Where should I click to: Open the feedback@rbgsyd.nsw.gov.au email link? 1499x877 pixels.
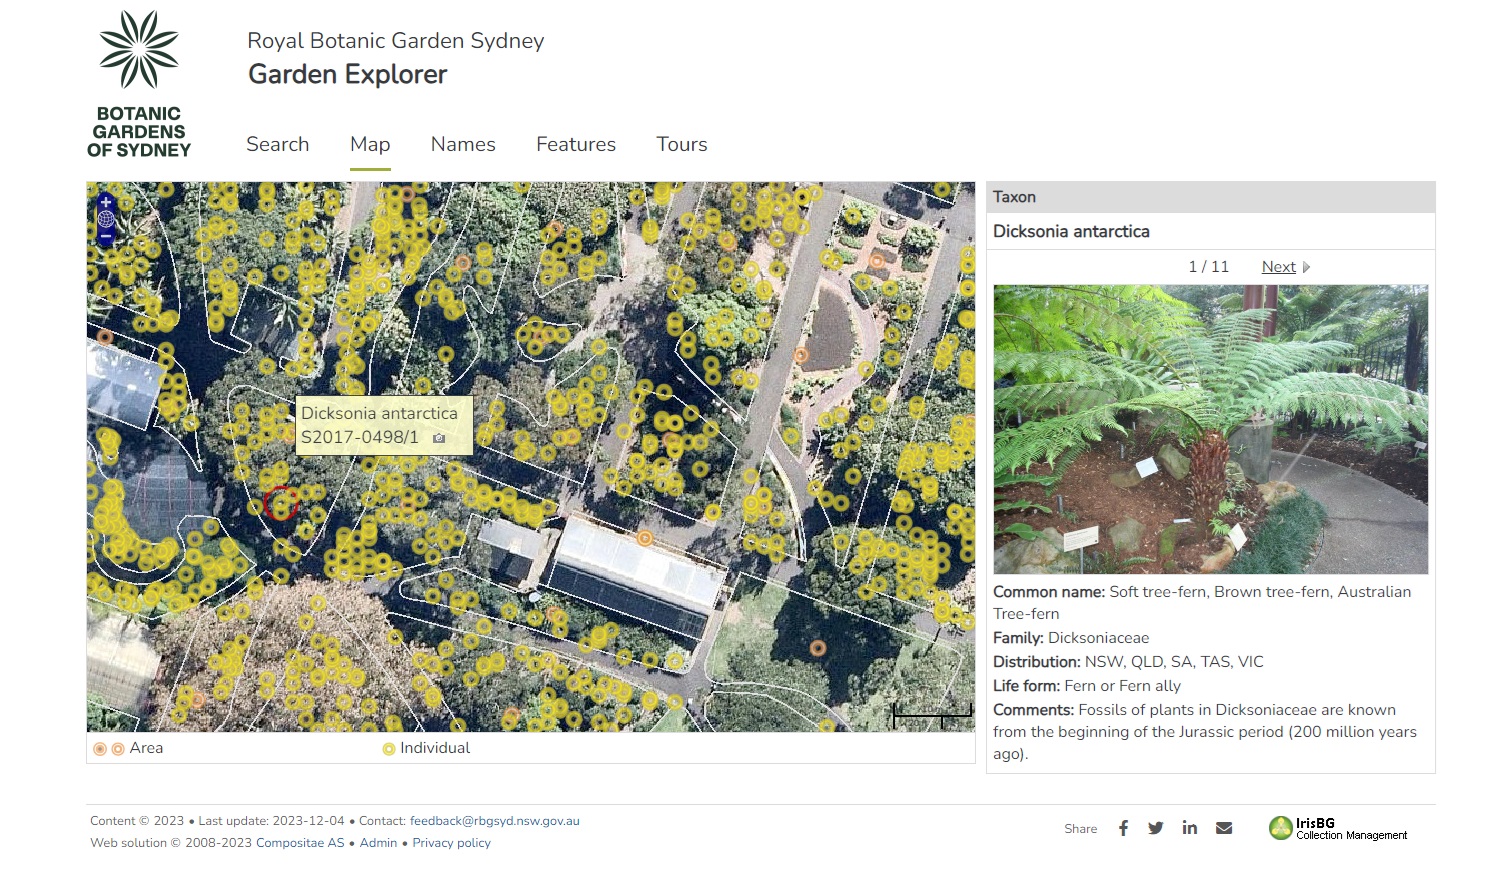pyautogui.click(x=494, y=821)
